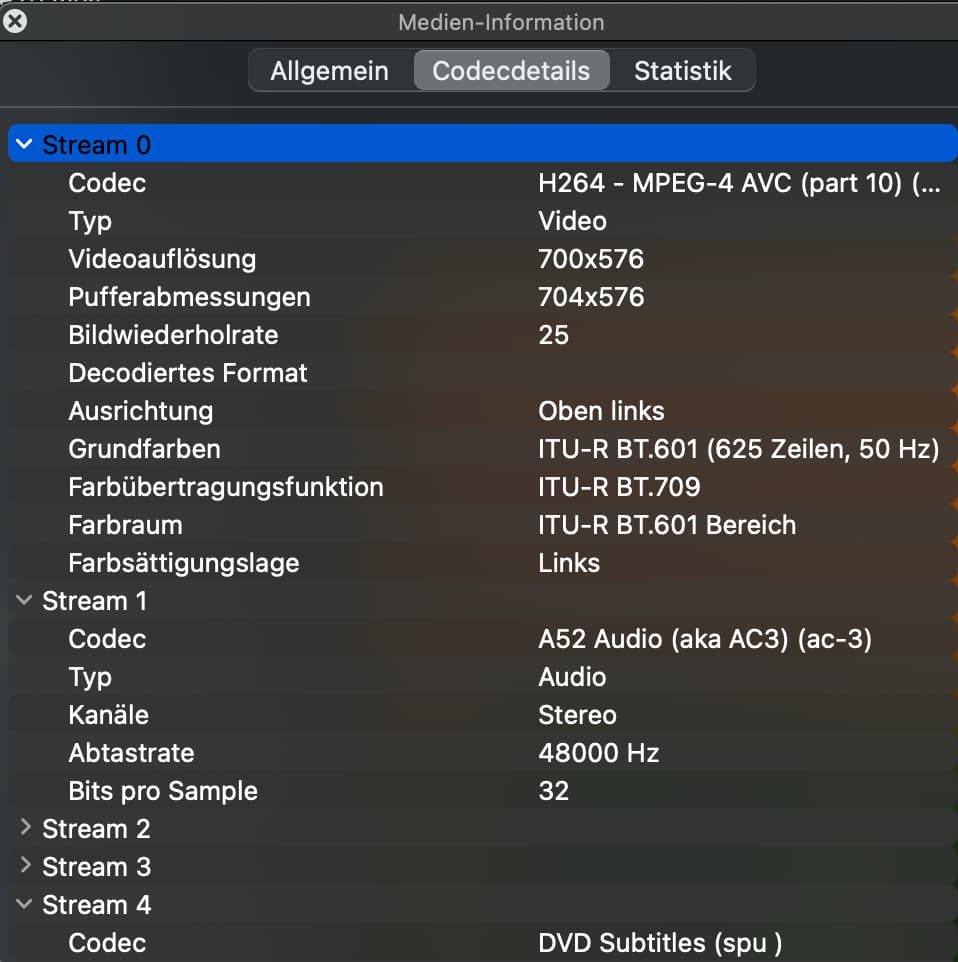Select the DVD Subtitles codec row
Screen dimensions: 958x962
tap(659, 943)
